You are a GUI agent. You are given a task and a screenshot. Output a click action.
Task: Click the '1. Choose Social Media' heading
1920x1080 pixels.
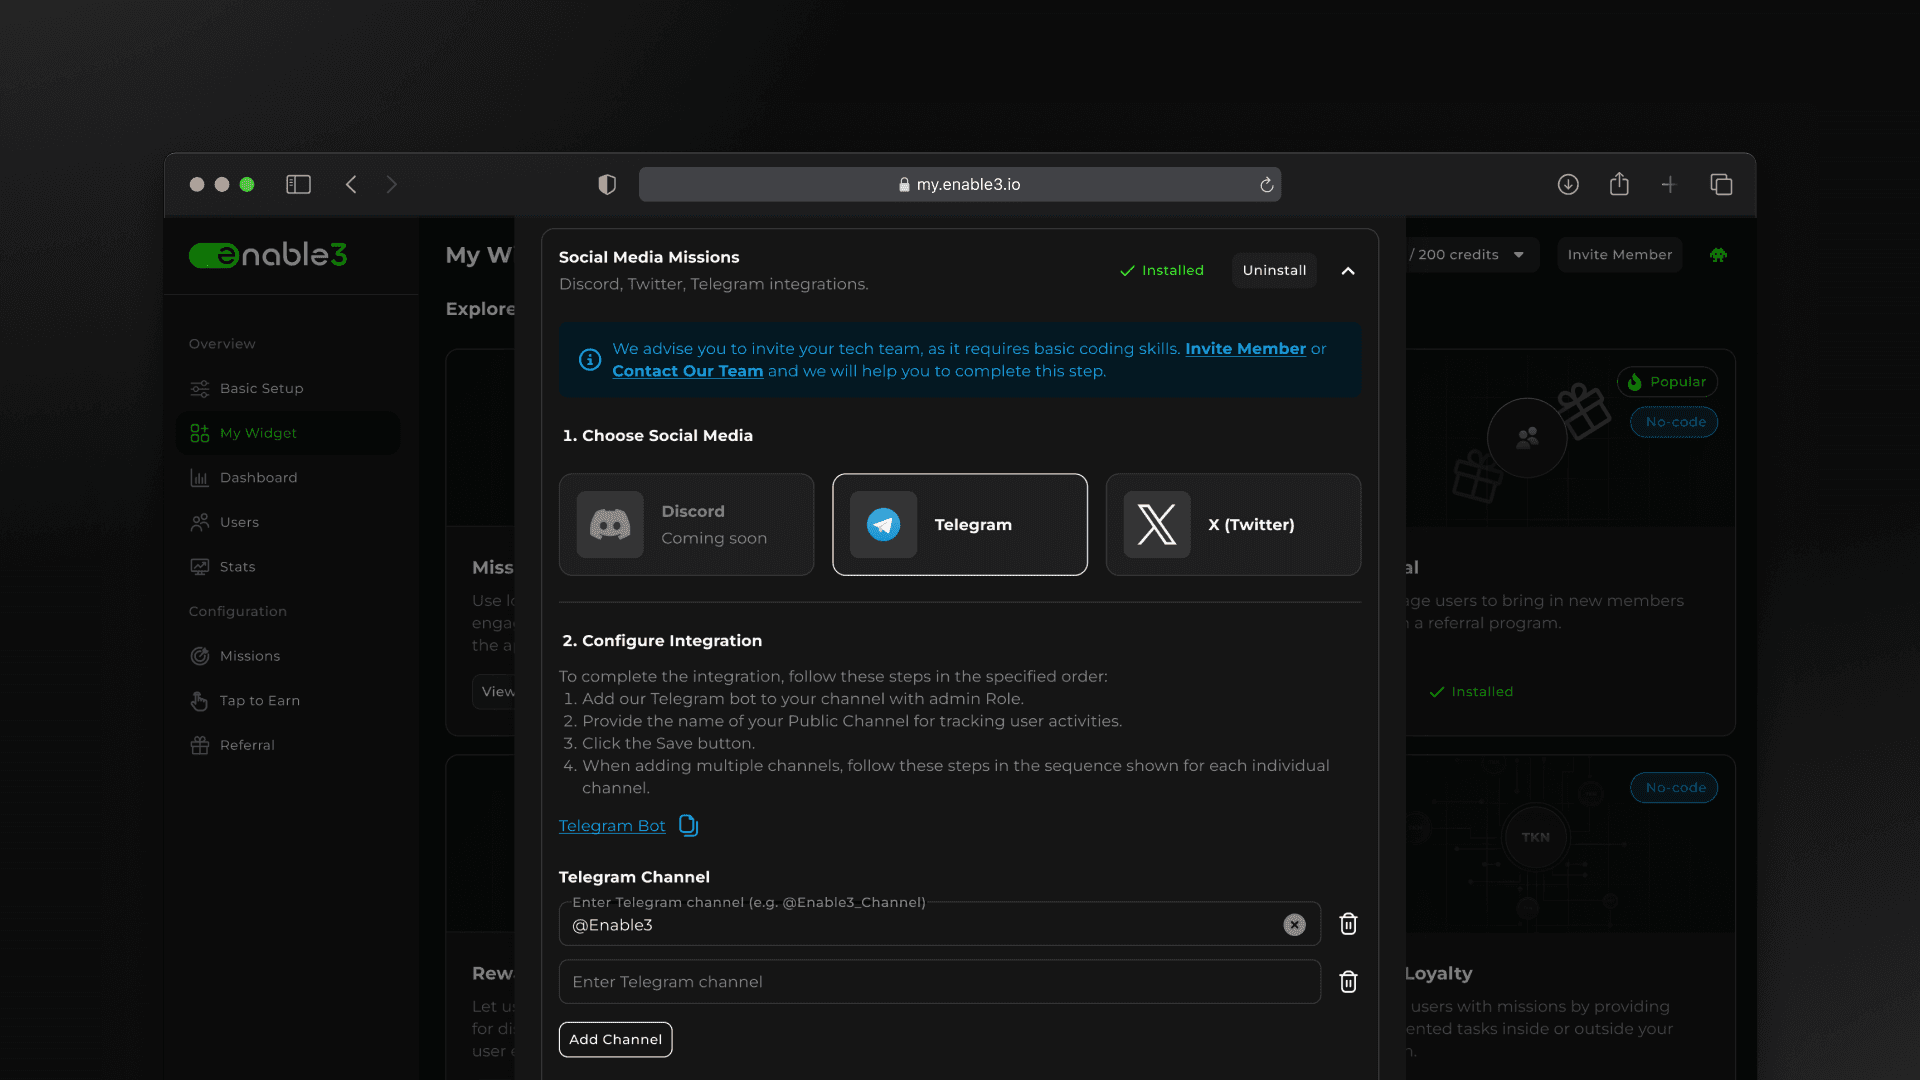(657, 436)
